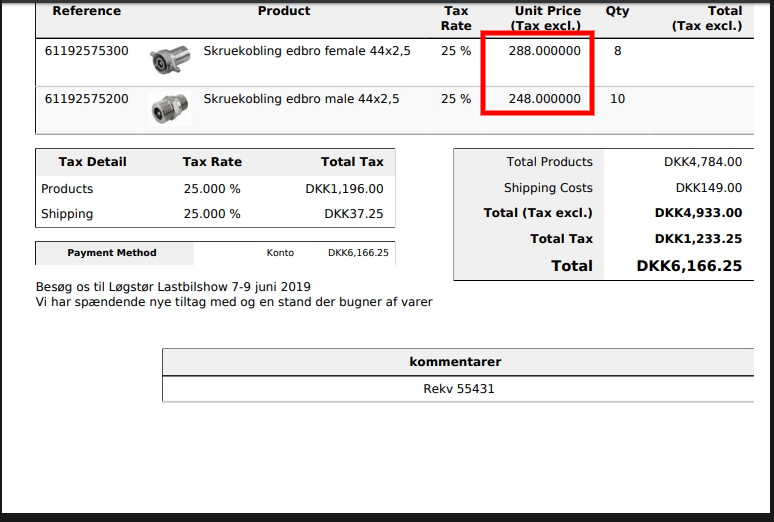Screen dimensions: 774x522
Task: Click the Product column header
Action: [x=284, y=11]
